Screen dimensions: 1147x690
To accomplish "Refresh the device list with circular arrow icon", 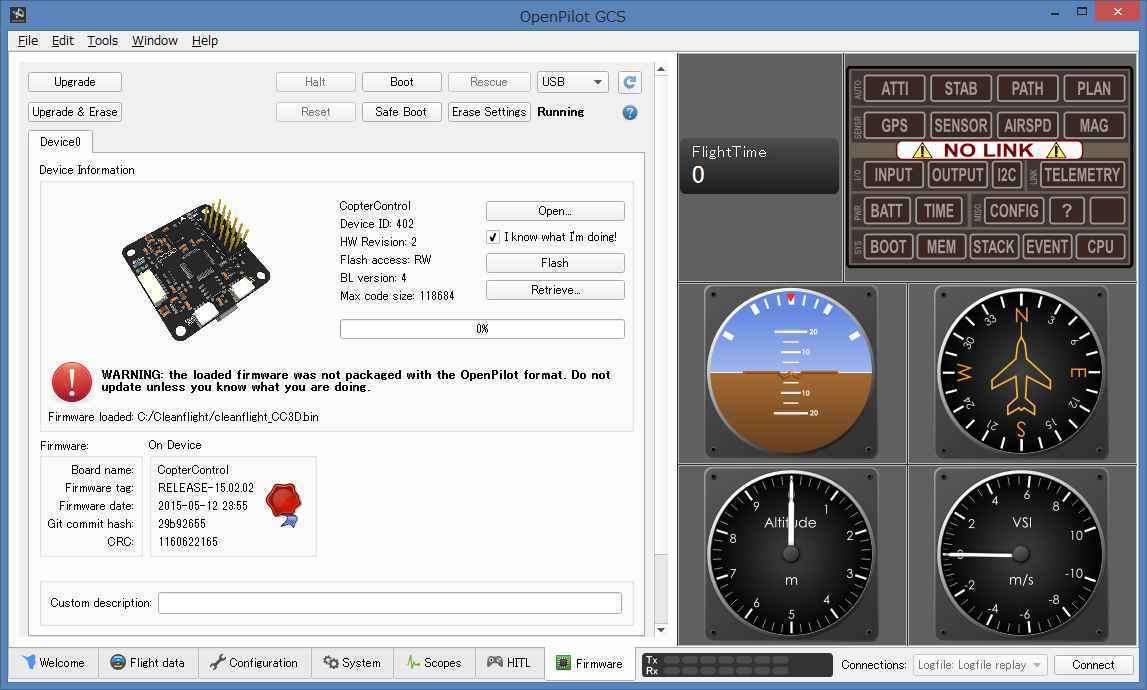I will (630, 82).
